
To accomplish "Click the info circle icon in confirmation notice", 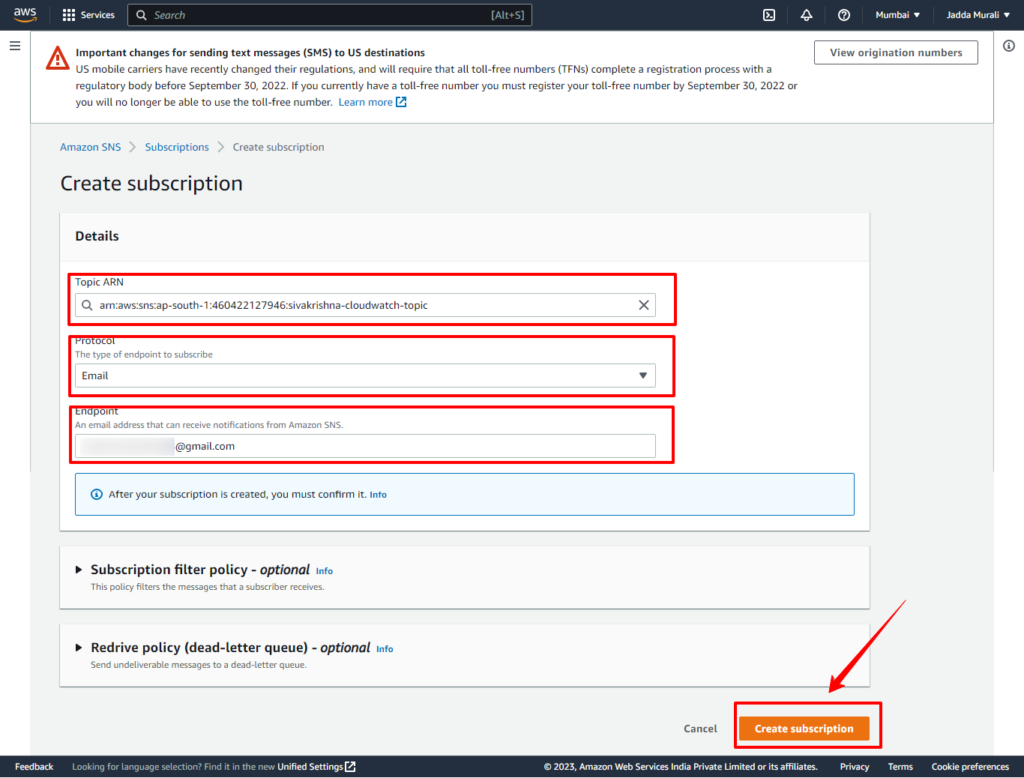I will (96, 494).
